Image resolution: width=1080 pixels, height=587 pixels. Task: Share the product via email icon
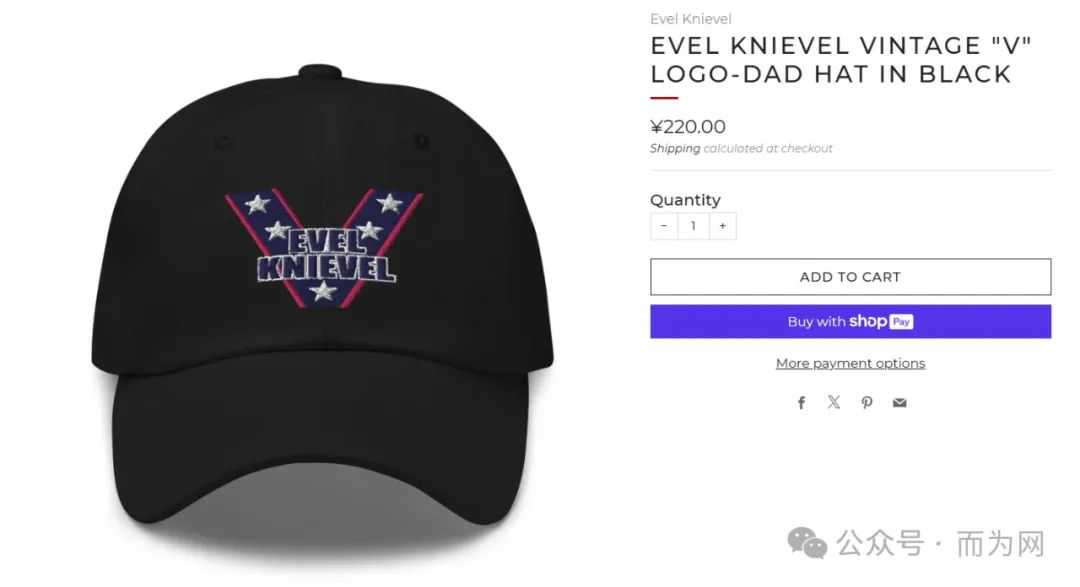click(900, 403)
